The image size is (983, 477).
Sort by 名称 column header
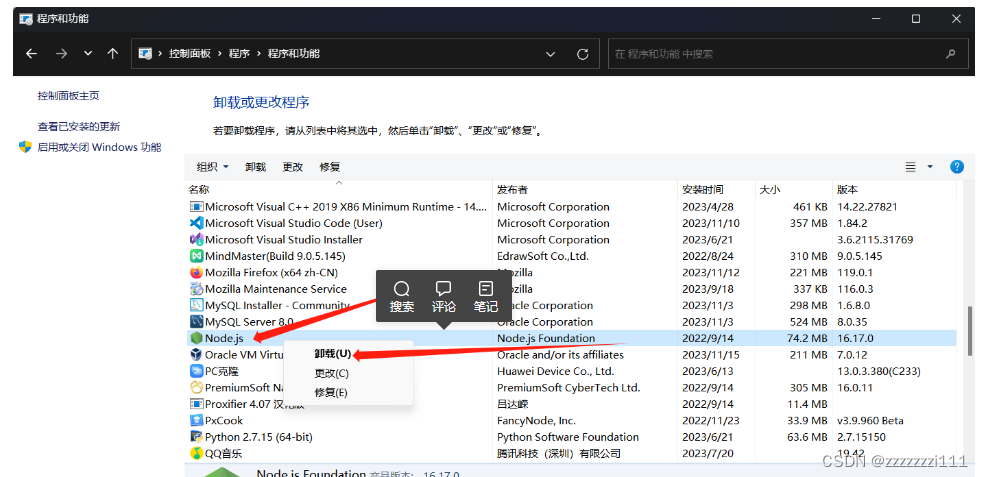coord(199,189)
